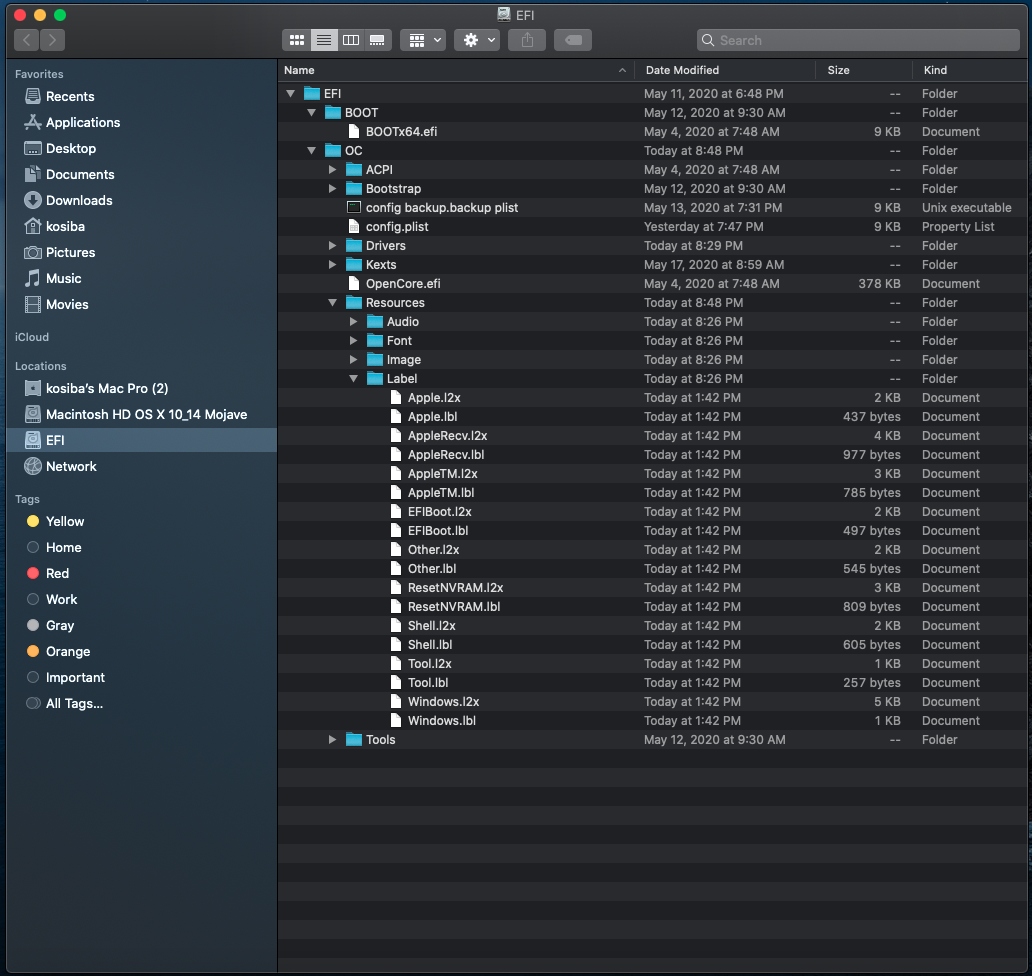Click into the Search field

click(858, 40)
